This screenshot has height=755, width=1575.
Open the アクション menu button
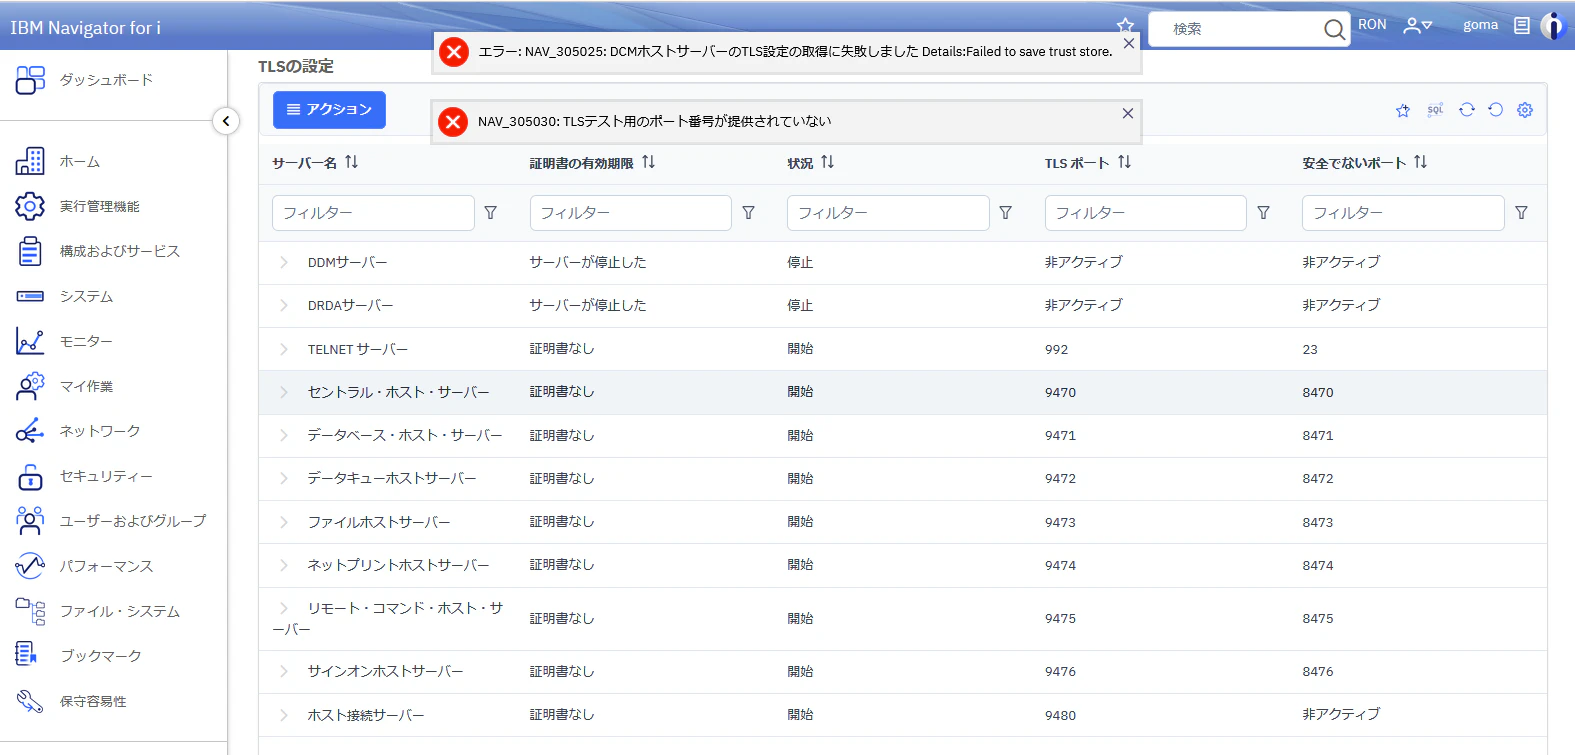pyautogui.click(x=329, y=110)
